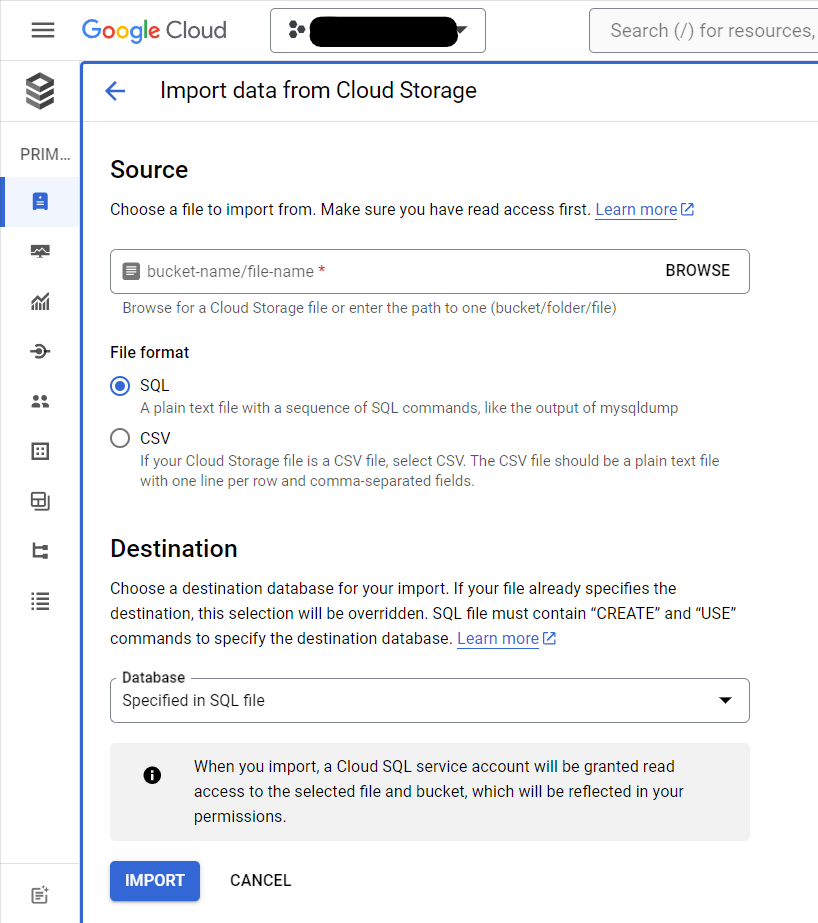
Task: Open the Connections sidebar icon
Action: (40, 351)
